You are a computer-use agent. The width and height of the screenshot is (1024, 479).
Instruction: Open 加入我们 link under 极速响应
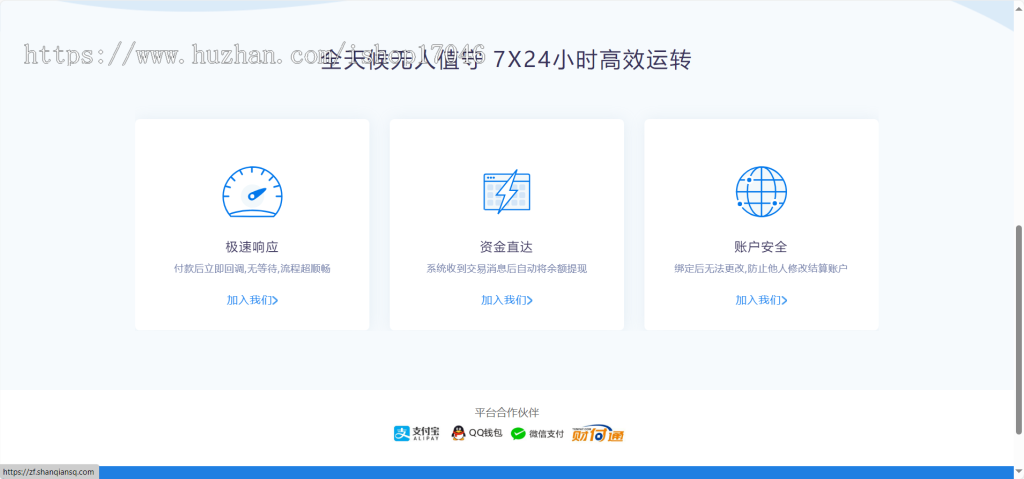[252, 300]
